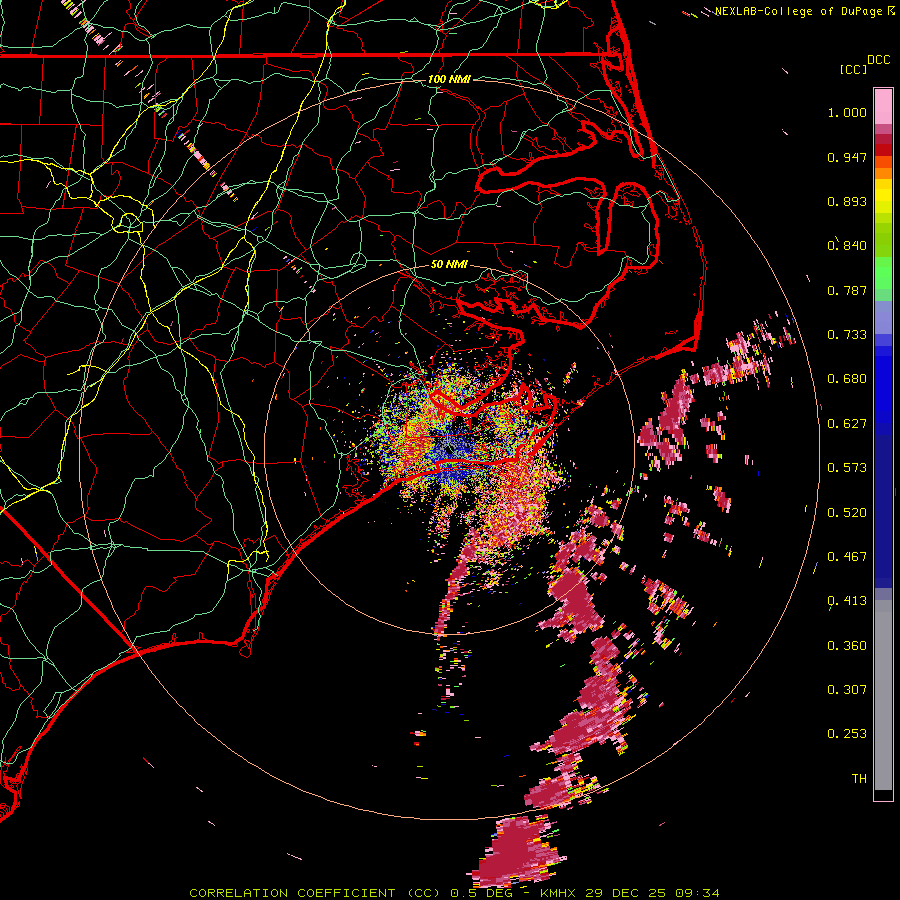The height and width of the screenshot is (900, 900).
Task: Click the 0.787 color scale value
Action: click(x=847, y=290)
